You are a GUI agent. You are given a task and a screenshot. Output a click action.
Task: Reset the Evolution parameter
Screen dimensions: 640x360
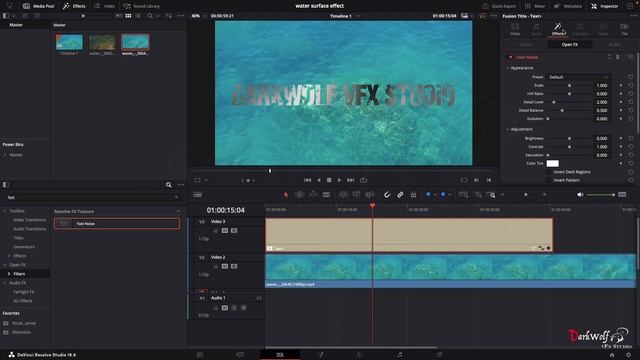pyautogui.click(x=631, y=119)
